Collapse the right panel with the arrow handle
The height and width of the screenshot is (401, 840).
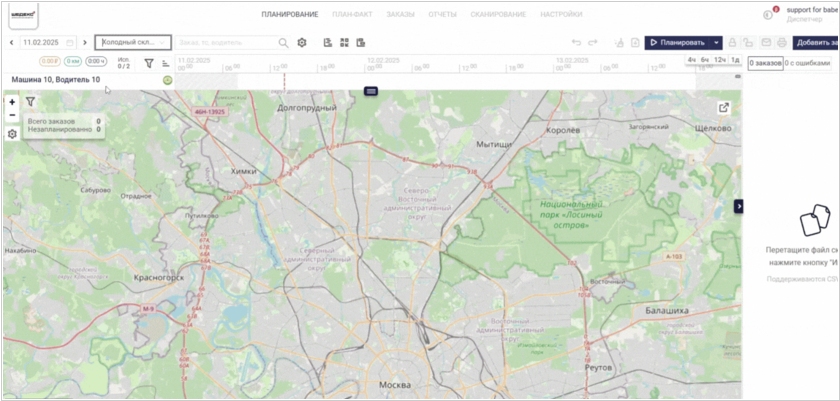pyautogui.click(x=738, y=206)
